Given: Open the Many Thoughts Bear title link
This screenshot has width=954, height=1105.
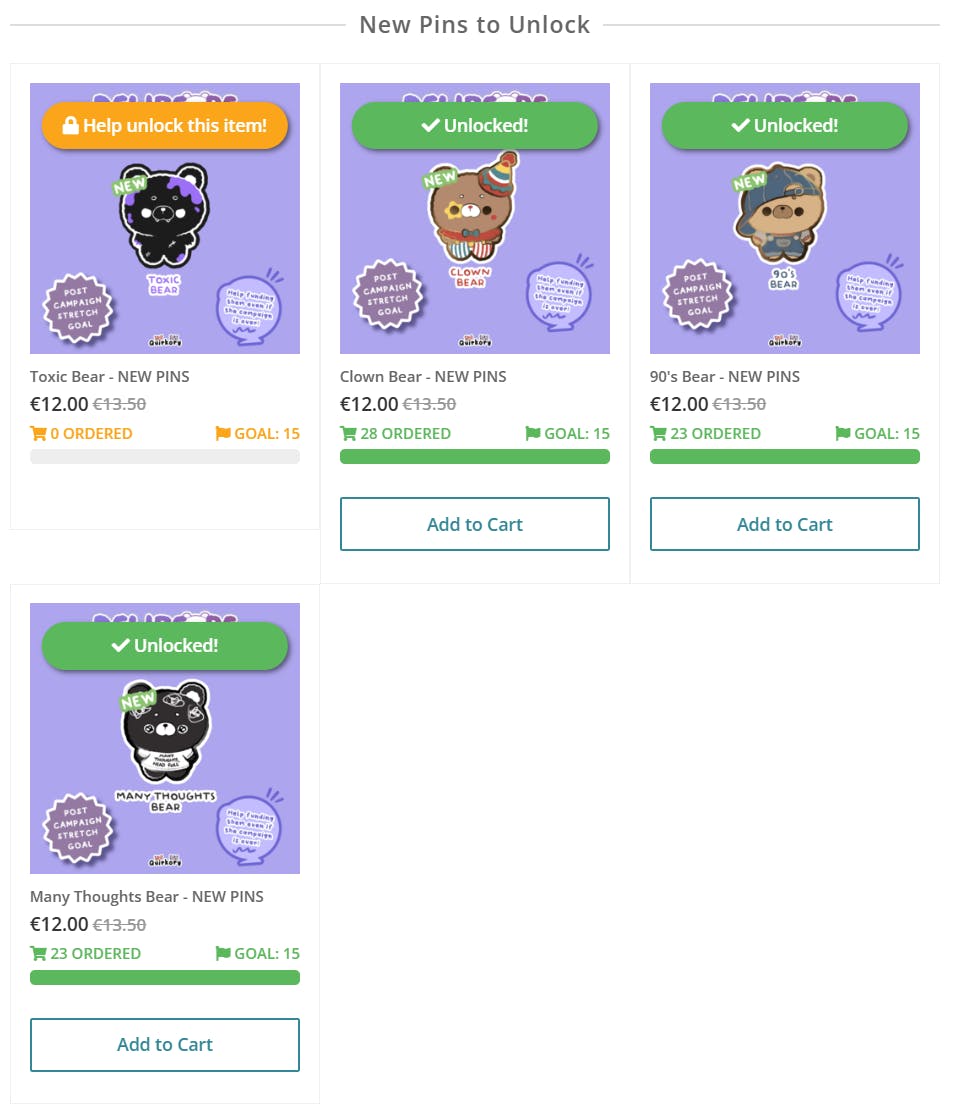Looking at the screenshot, I should (147, 897).
